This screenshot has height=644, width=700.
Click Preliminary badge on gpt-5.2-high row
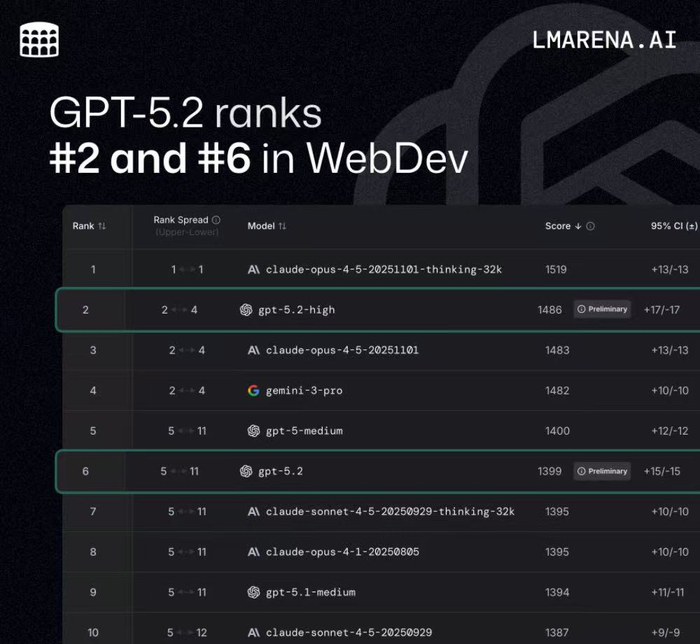click(x=602, y=309)
